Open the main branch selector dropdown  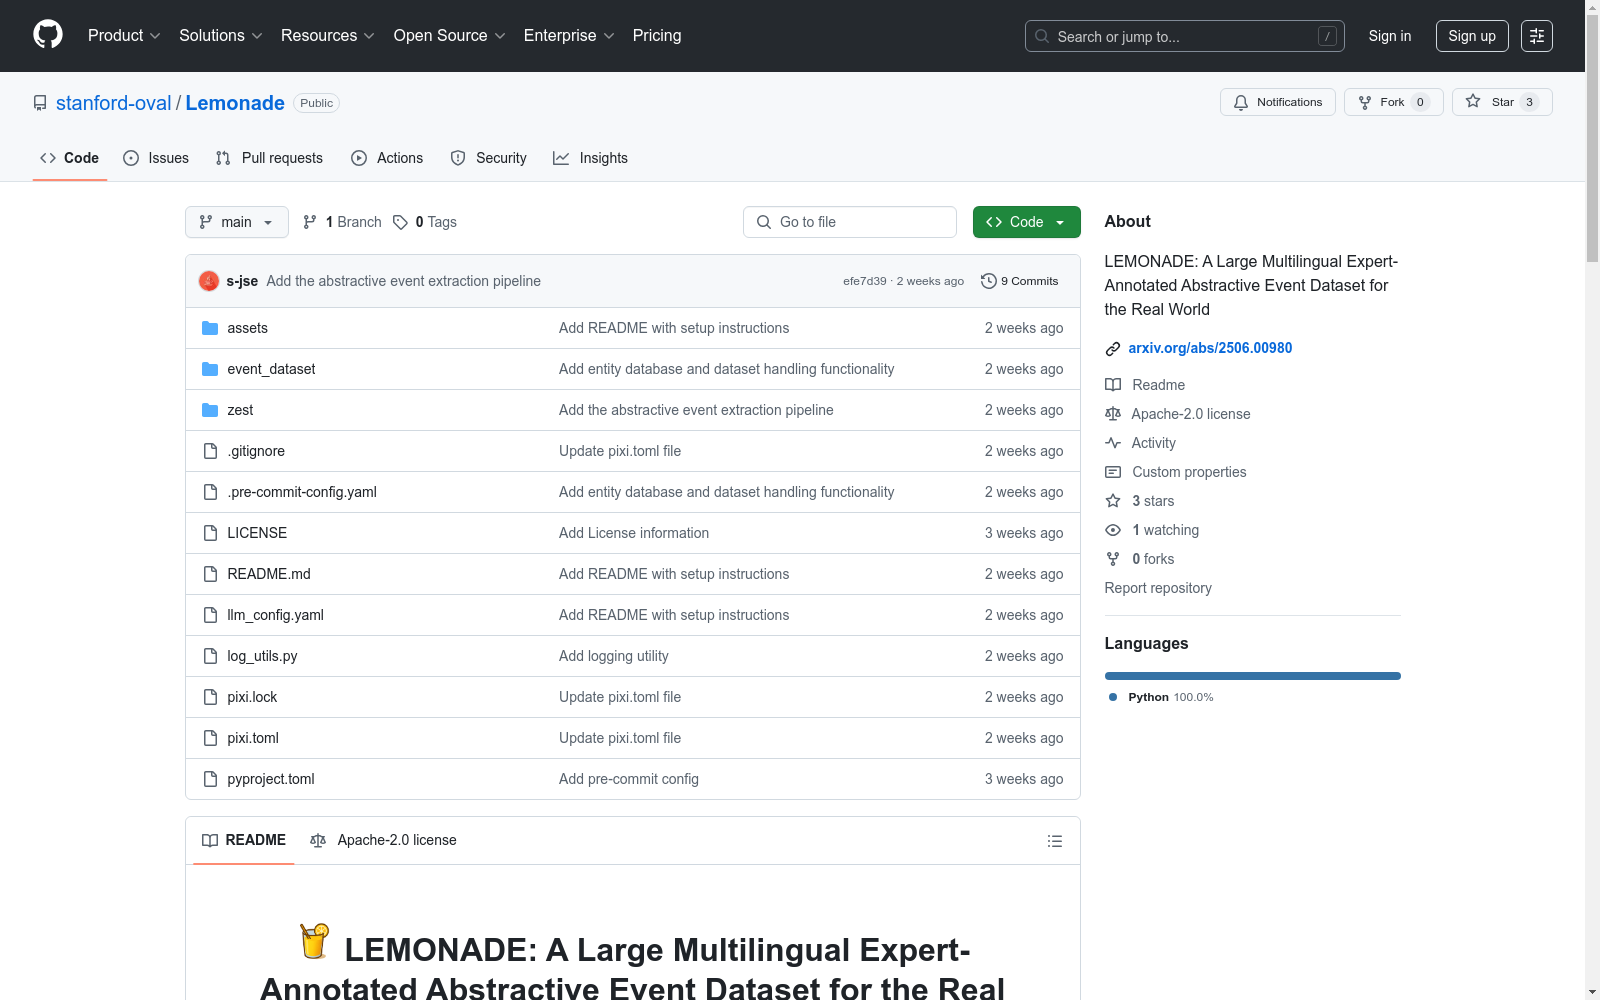[x=237, y=222]
